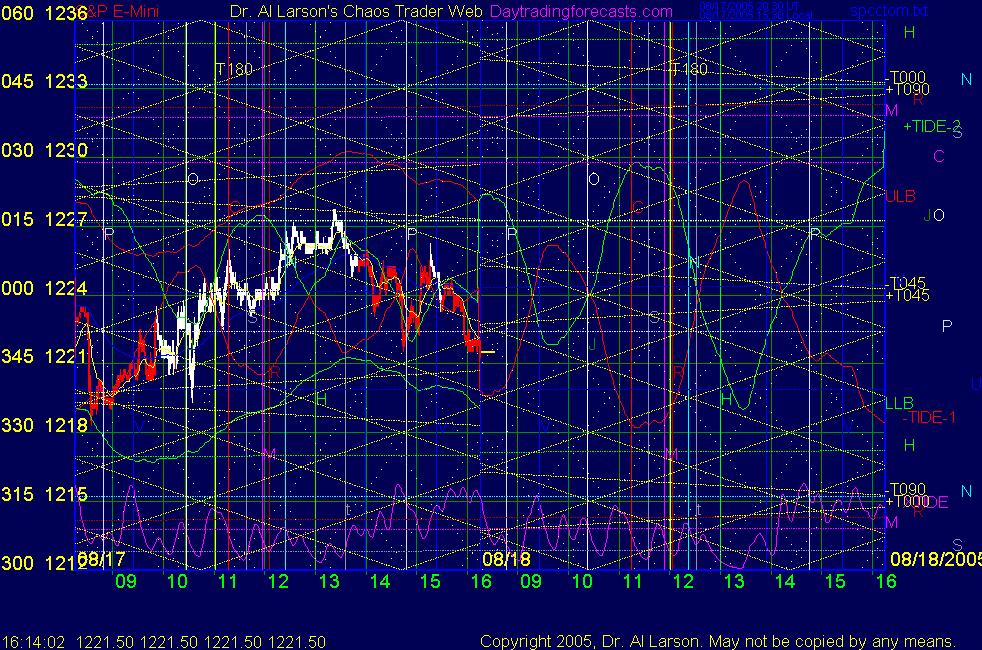Click the "345 1221" price axis label
This screenshot has height=650, width=982.
point(44,356)
